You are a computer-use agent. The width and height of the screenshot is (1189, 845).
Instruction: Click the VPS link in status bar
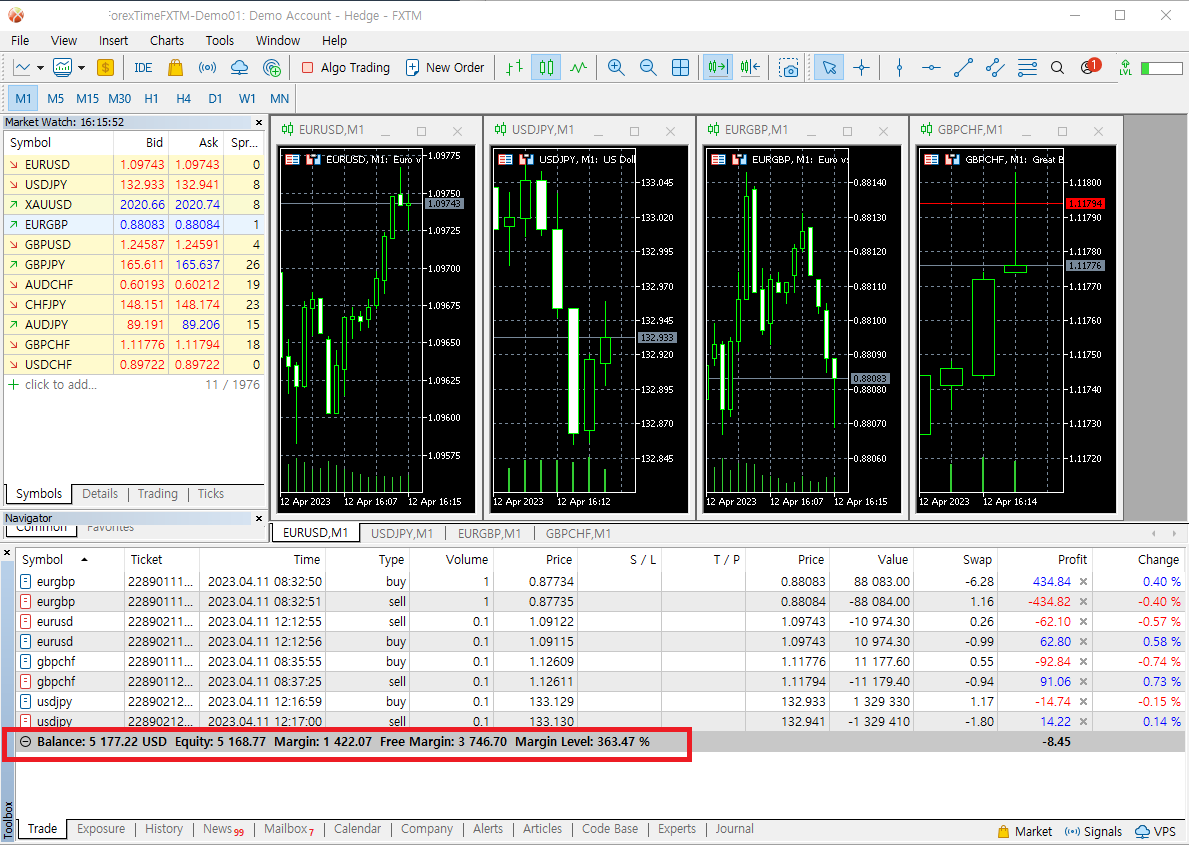click(1156, 831)
